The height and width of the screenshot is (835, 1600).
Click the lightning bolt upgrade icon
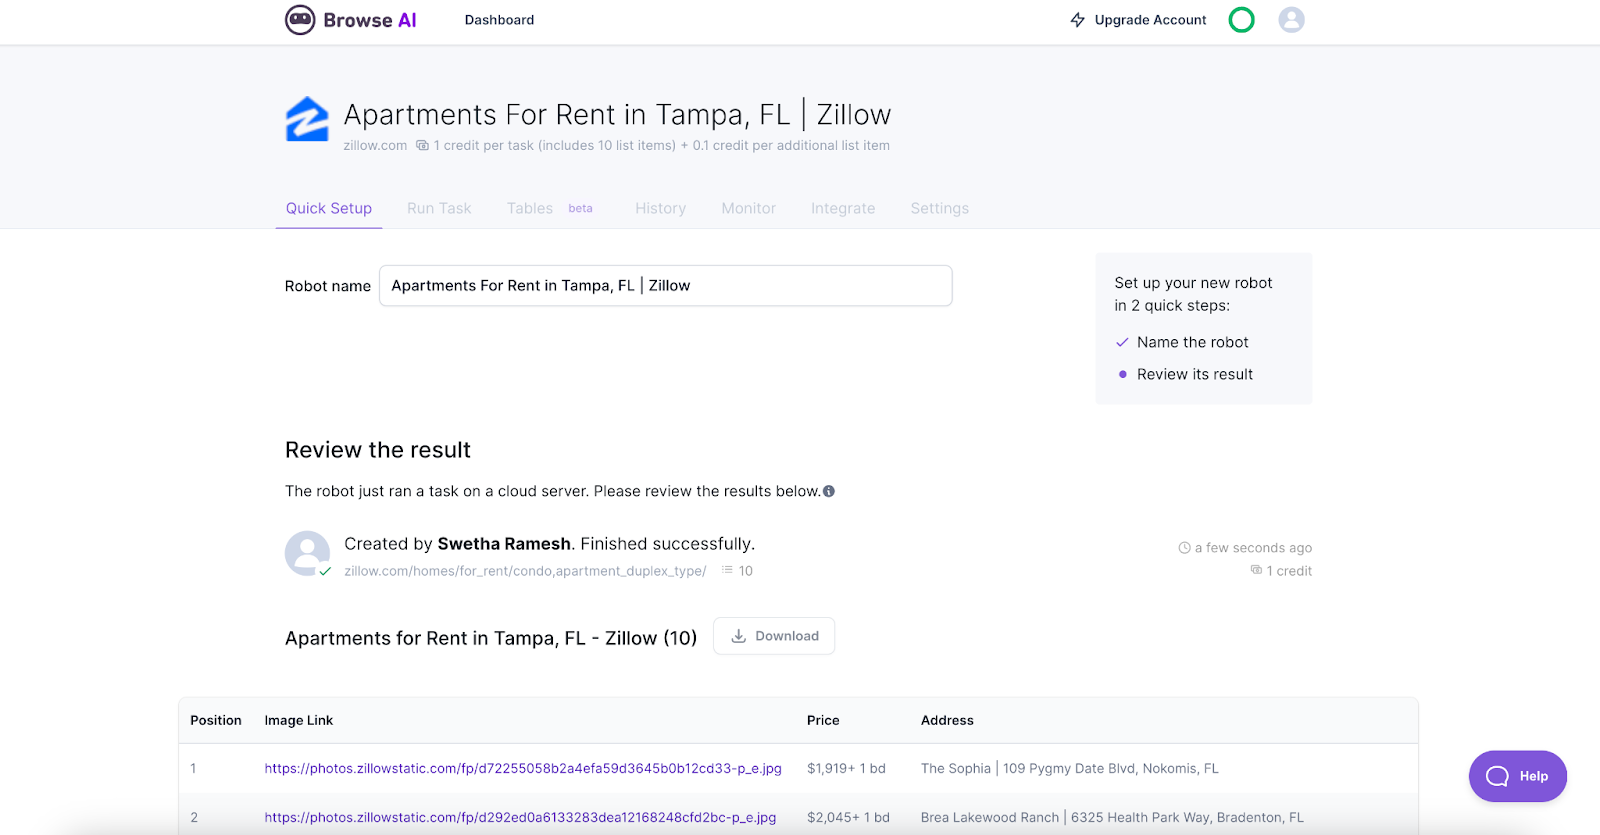[x=1077, y=20]
